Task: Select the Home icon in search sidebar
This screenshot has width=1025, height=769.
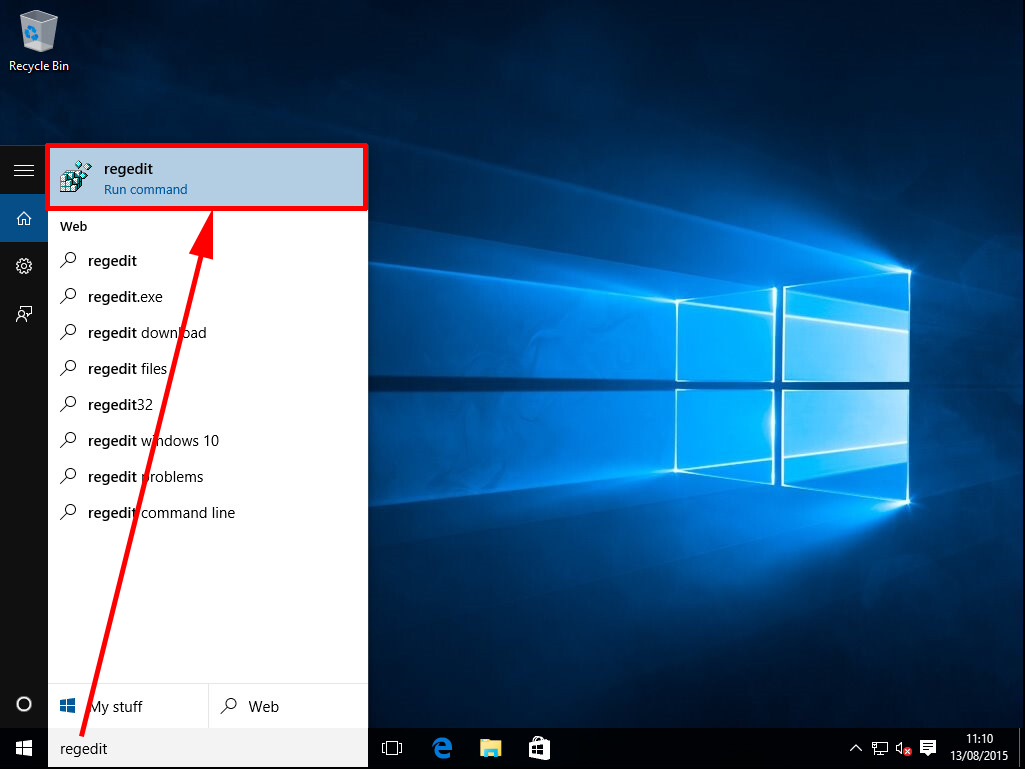Action: point(24,218)
